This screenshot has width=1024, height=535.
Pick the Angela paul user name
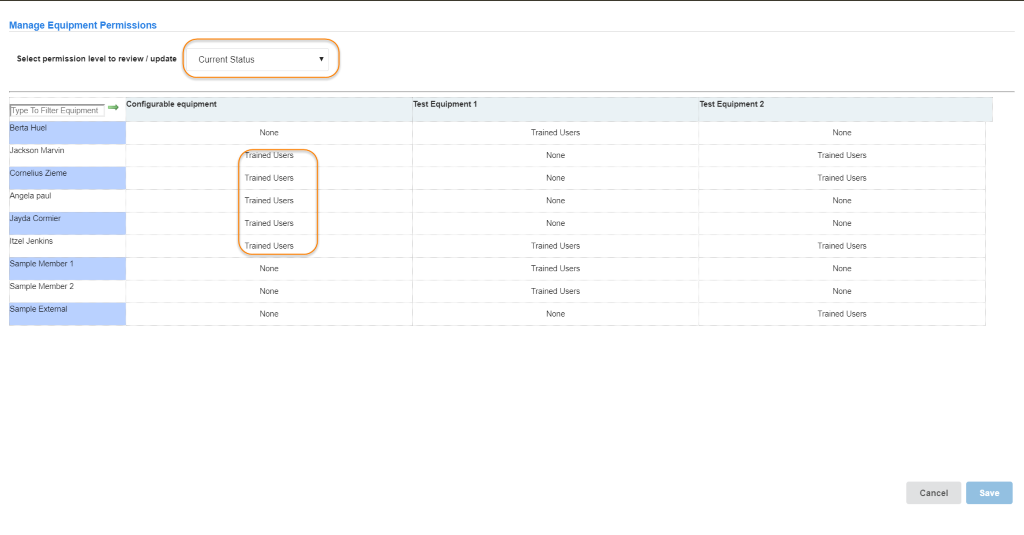[32, 196]
